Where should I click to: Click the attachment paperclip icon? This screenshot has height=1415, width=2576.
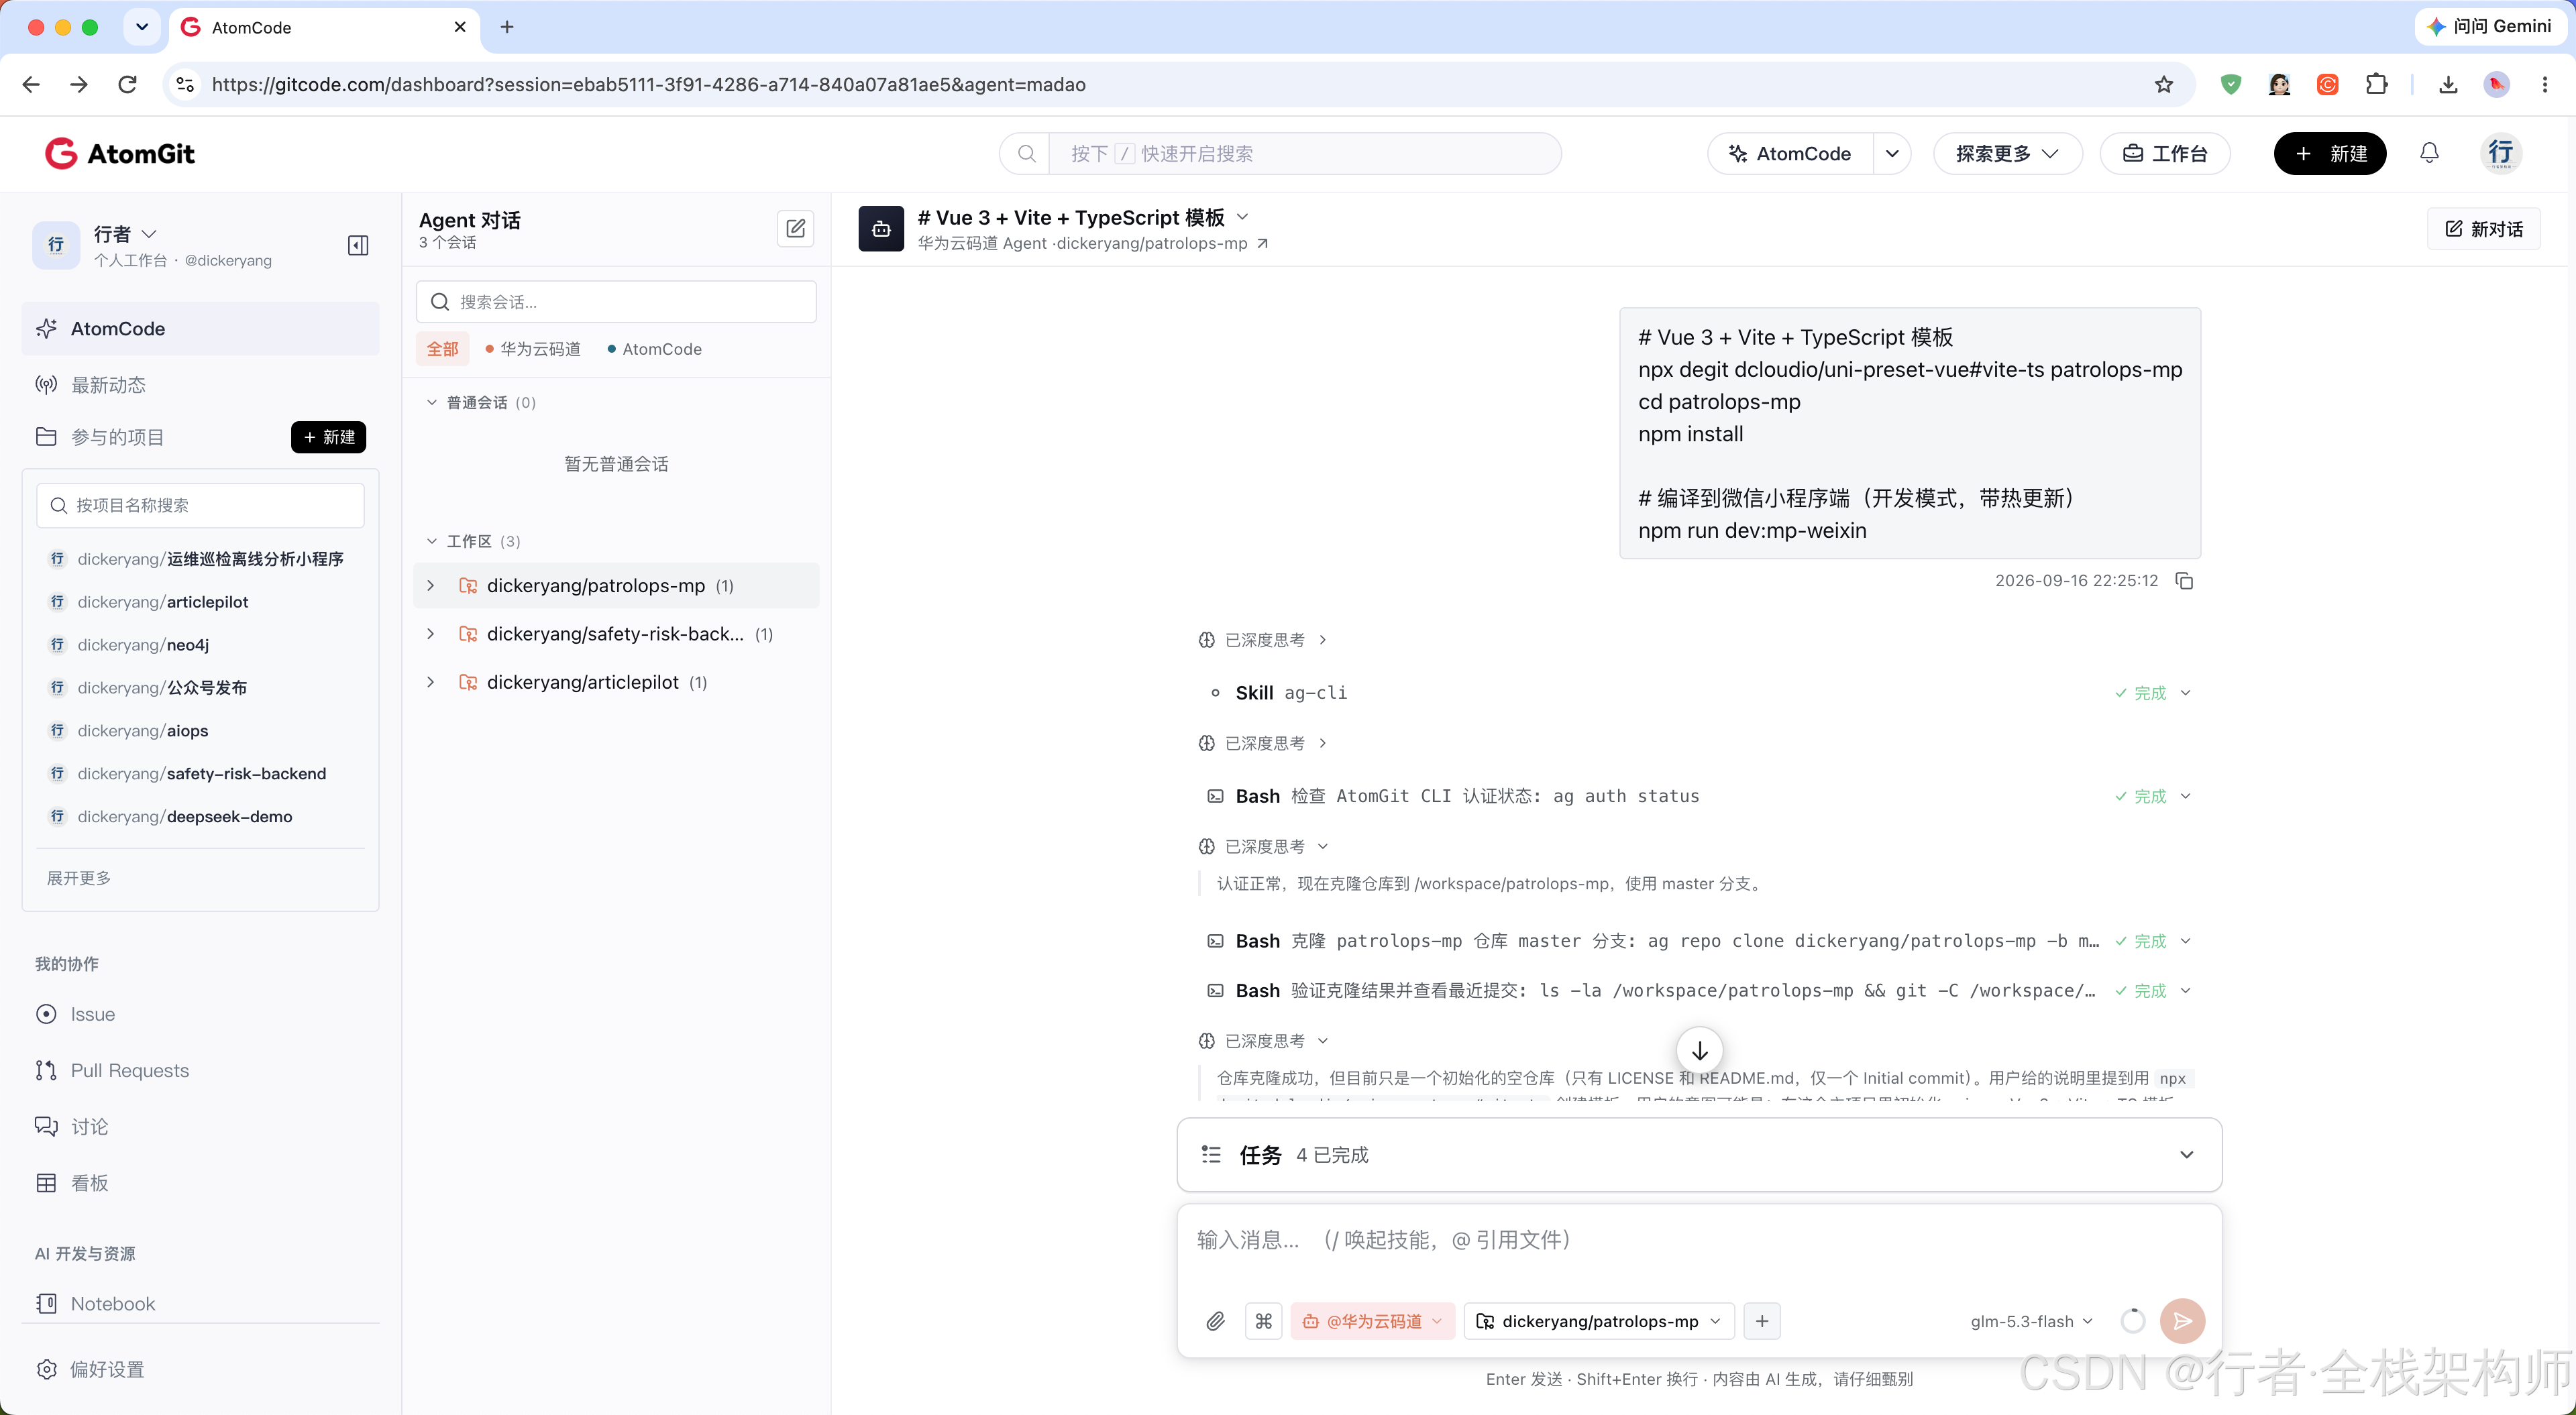[1215, 1321]
